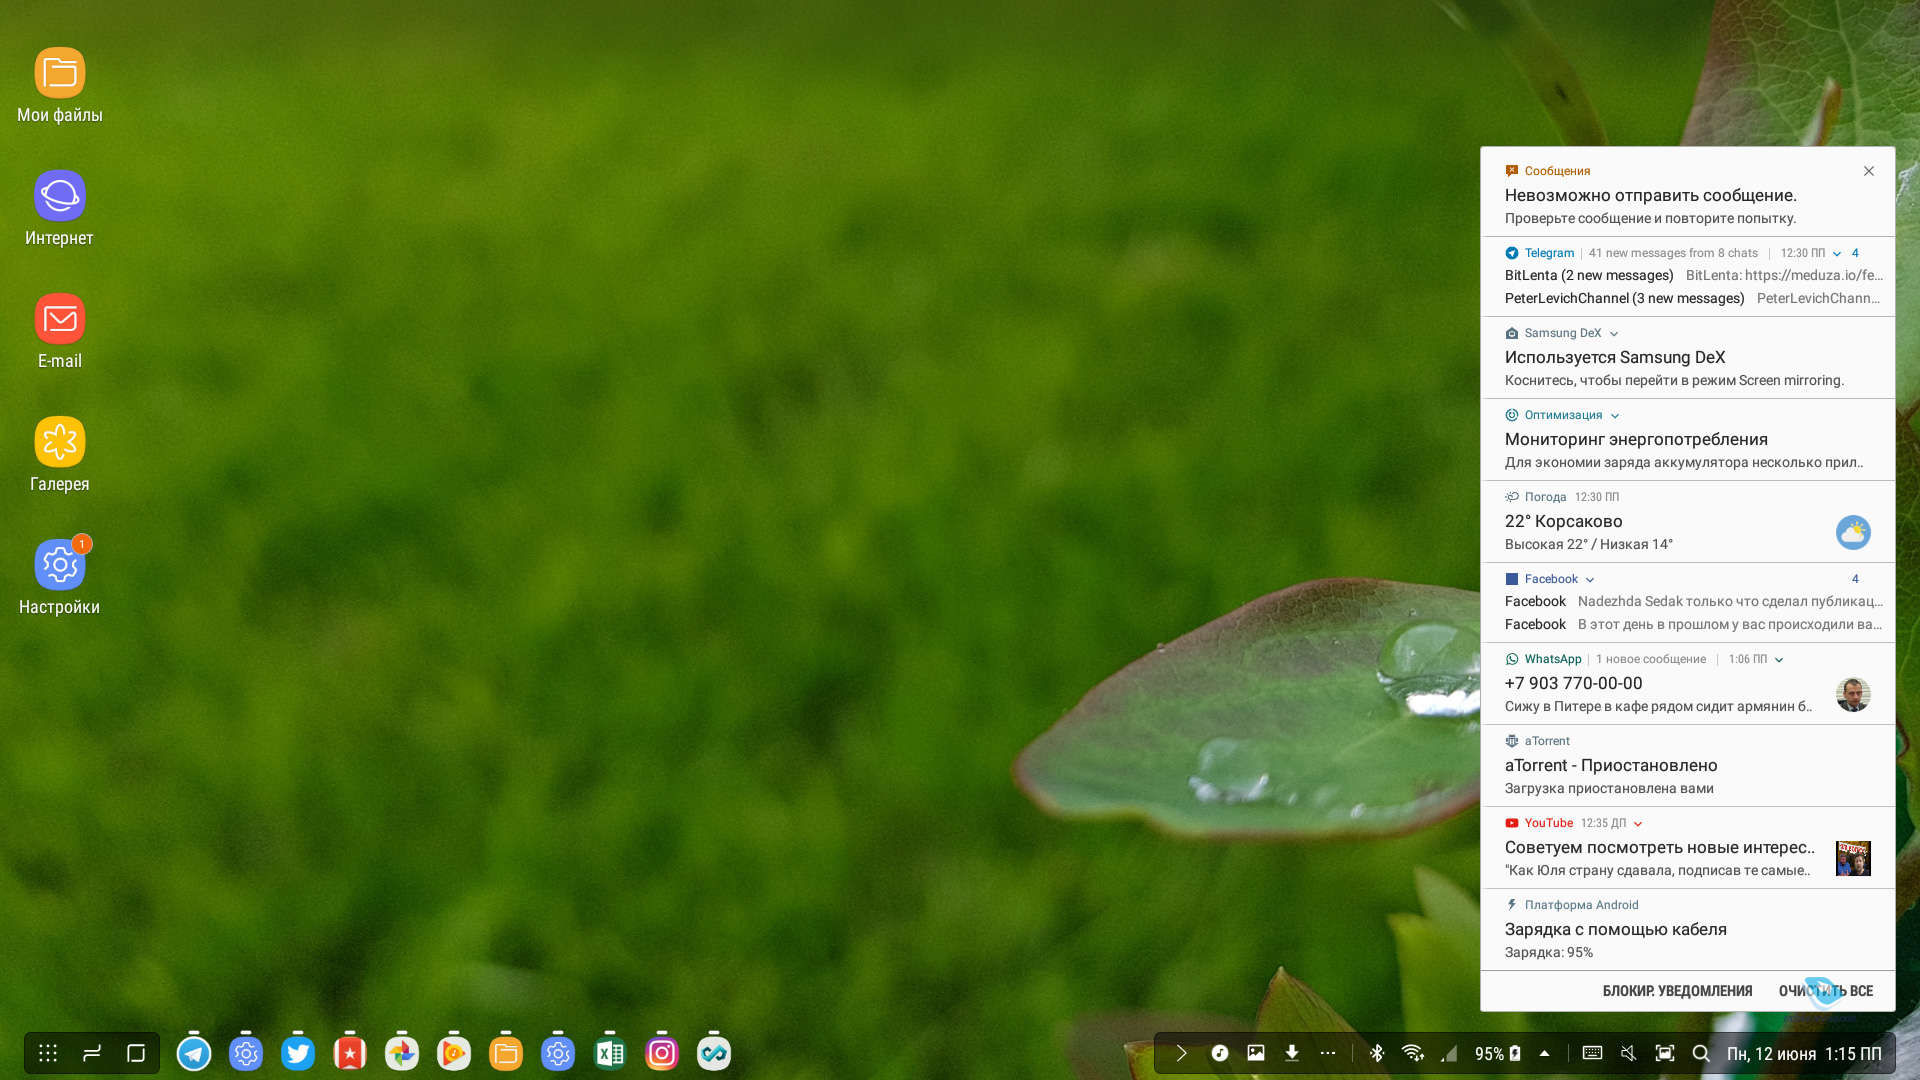The height and width of the screenshot is (1080, 1920).
Task: Click the weather cloud-sun thumbnail
Action: [1853, 533]
